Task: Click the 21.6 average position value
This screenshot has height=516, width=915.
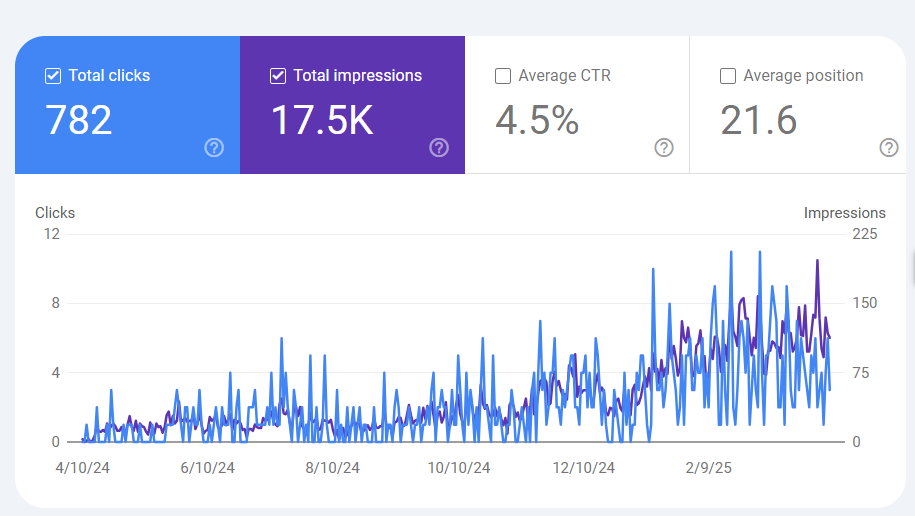Action: (x=759, y=121)
